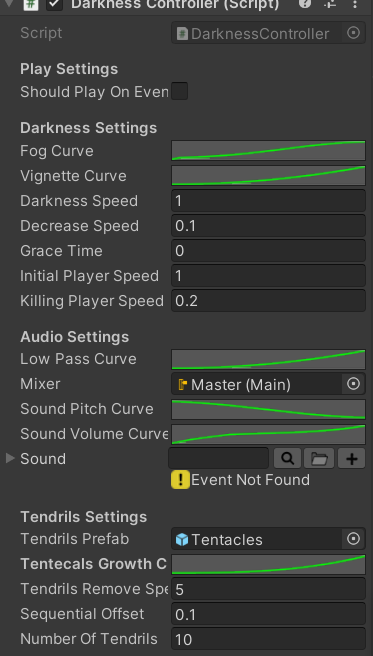Image resolution: width=373 pixels, height=656 pixels.
Task: Click the Tendrils Remove Speed field
Action: [x=268, y=589]
